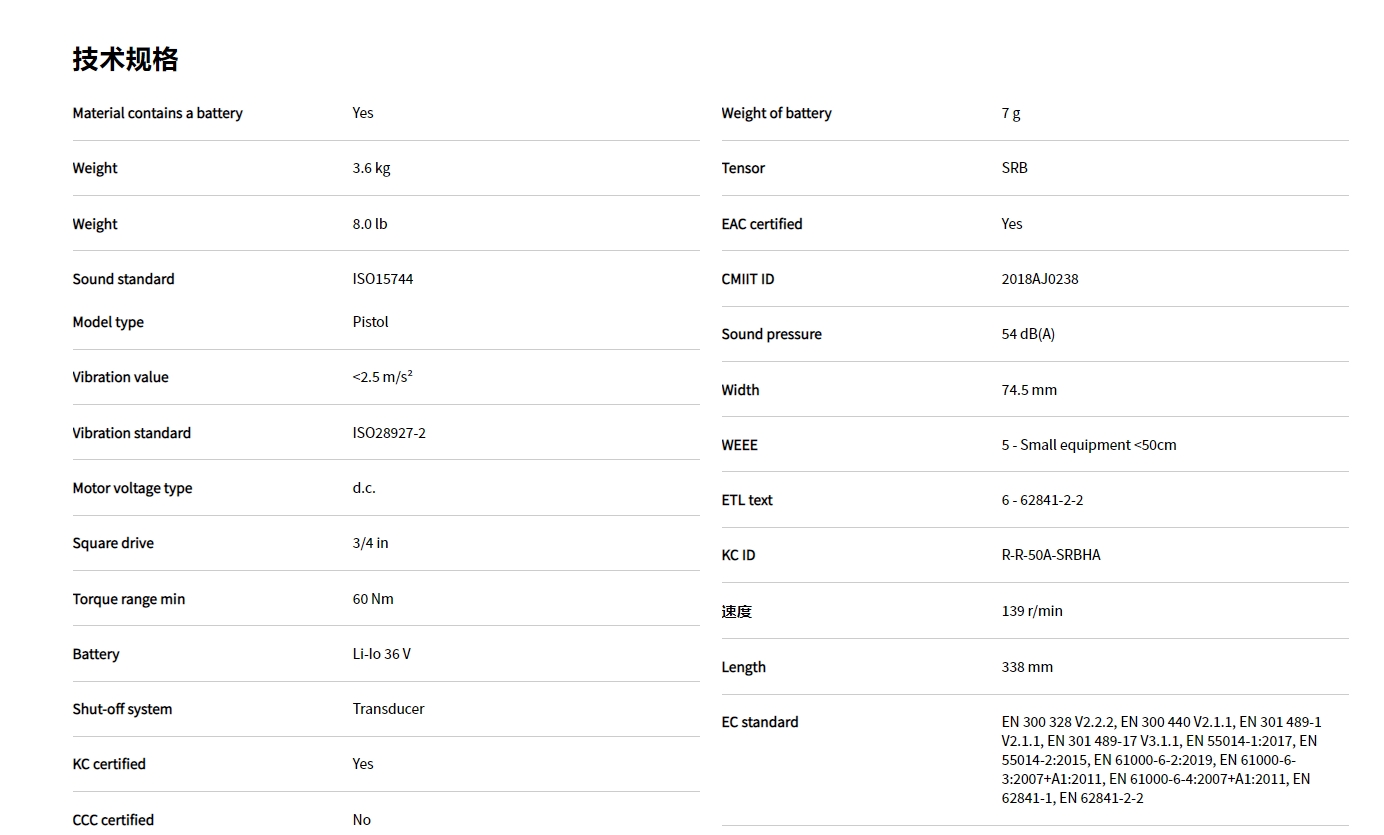Select the 3.6 kg weight value
The height and width of the screenshot is (835, 1384).
pos(371,168)
